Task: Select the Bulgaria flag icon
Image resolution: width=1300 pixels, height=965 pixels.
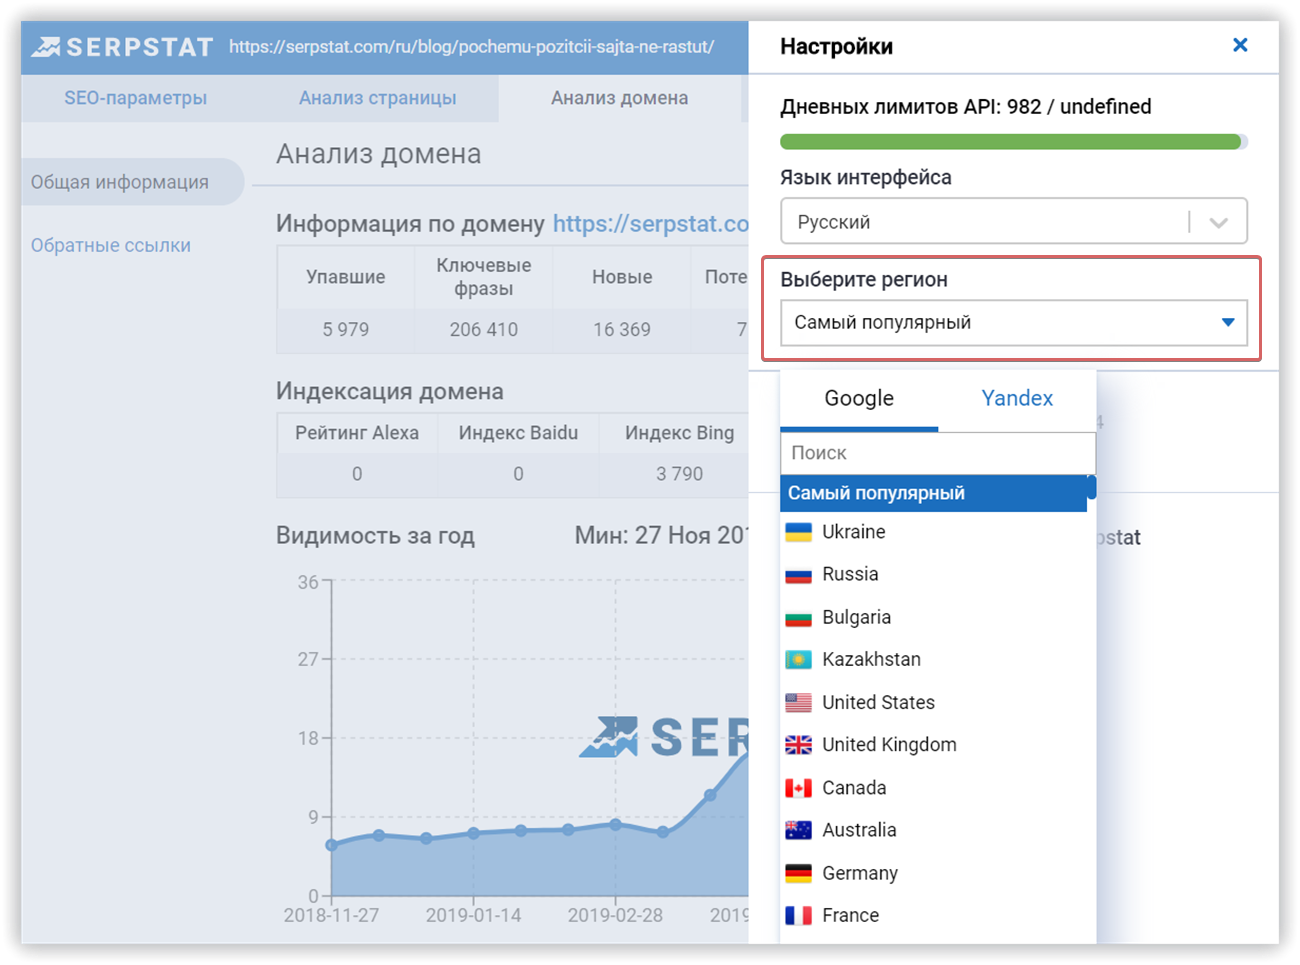Action: 798,618
